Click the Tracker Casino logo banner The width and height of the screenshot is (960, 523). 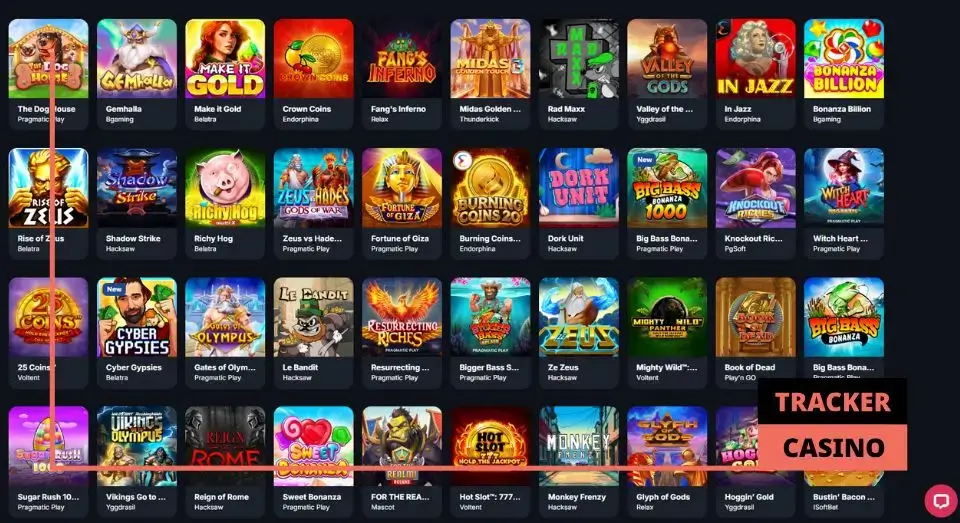tap(833, 424)
